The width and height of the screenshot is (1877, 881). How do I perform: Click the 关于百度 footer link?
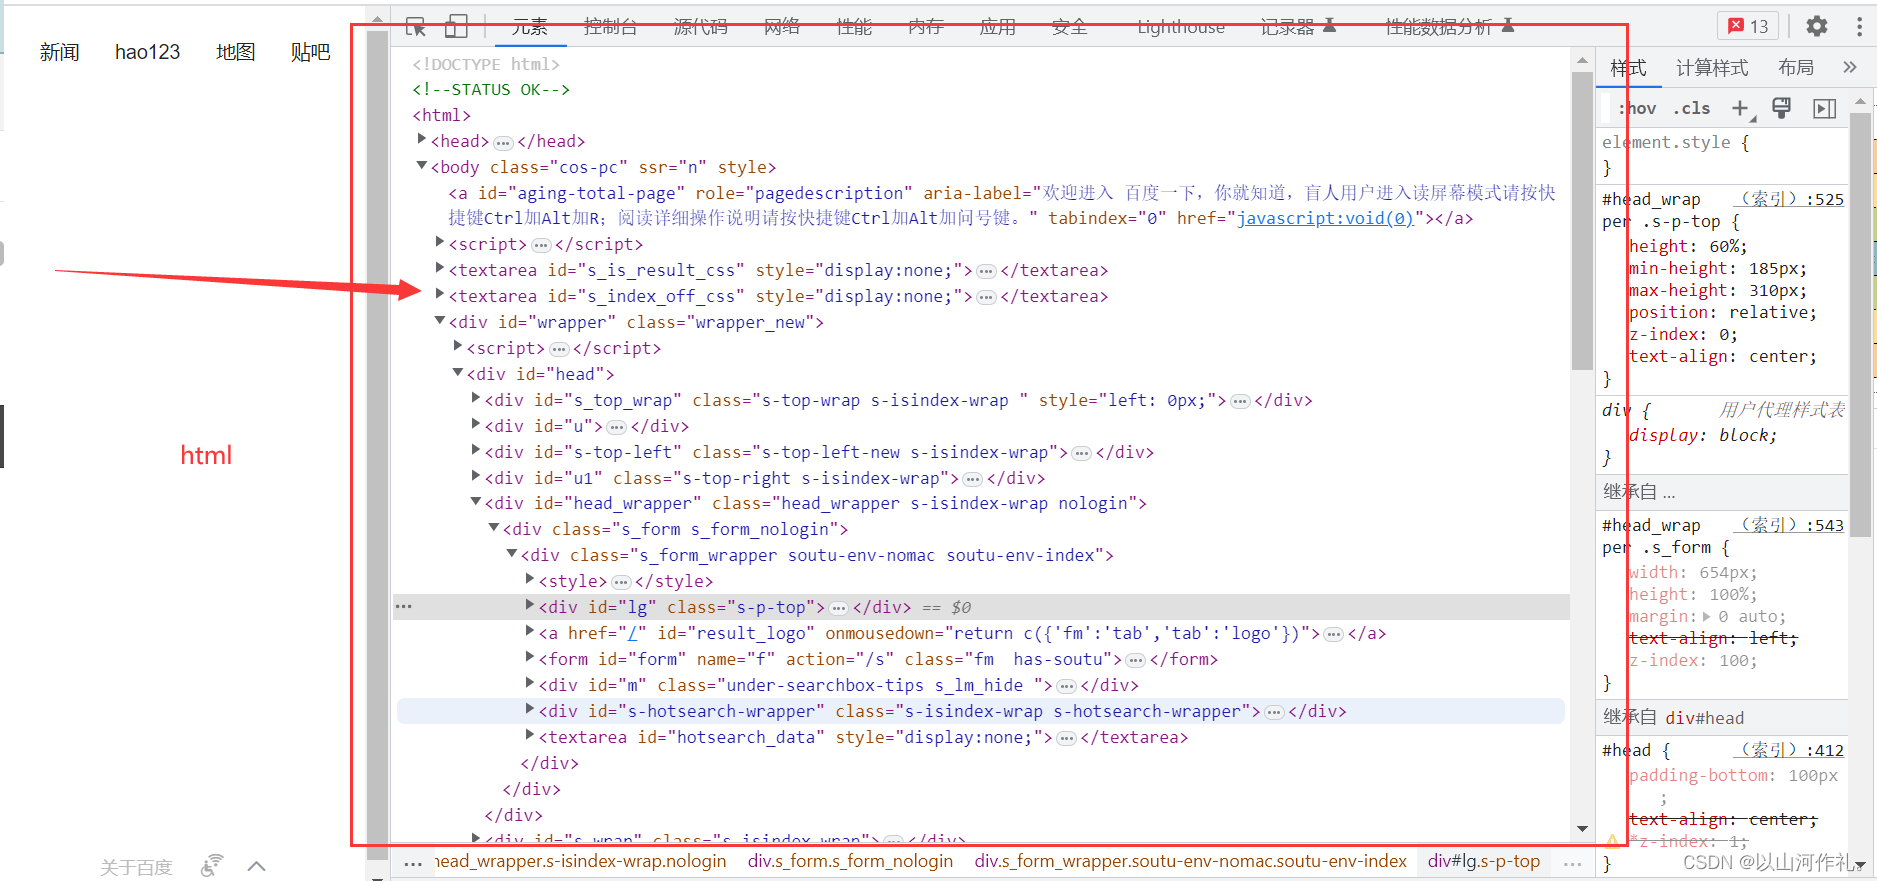pyautogui.click(x=136, y=867)
